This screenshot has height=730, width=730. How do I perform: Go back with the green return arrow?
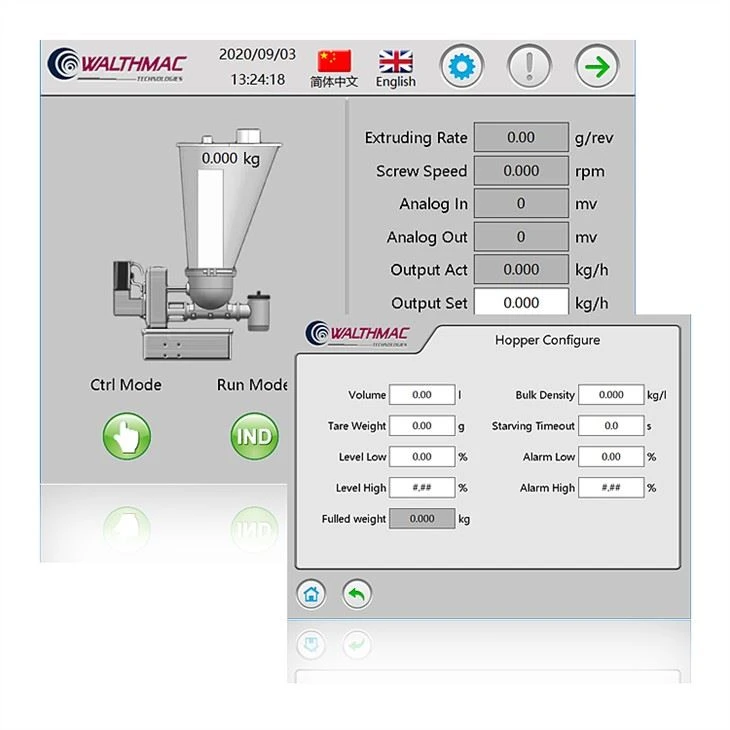357,594
